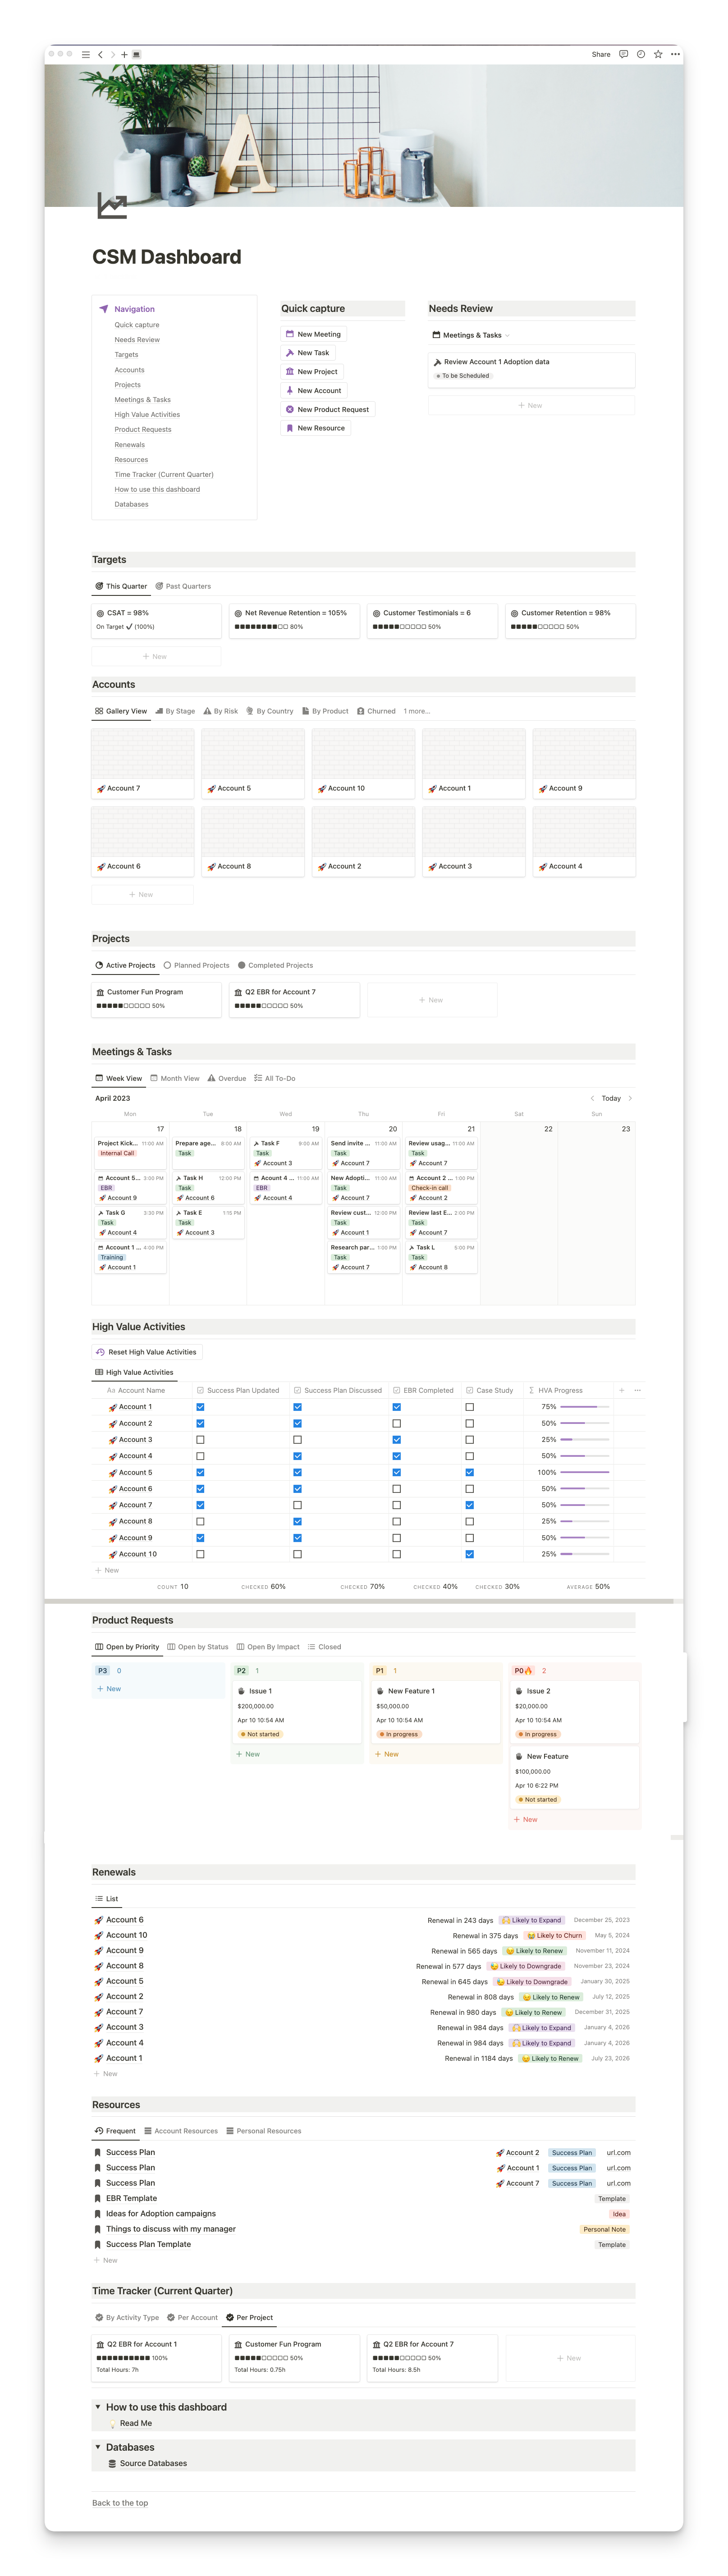Open High Value Activities table options dots
728x2576 pixels.
pos(637,1390)
